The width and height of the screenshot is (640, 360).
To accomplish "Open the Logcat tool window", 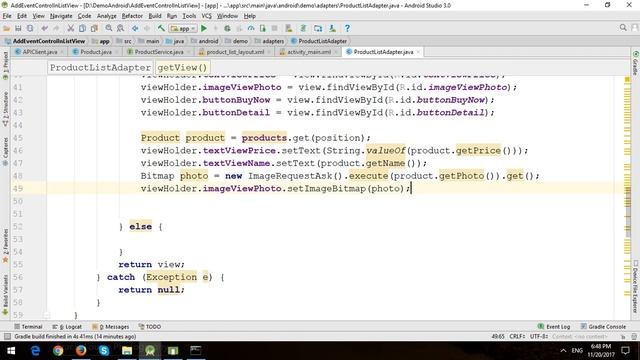I will (x=67, y=327).
